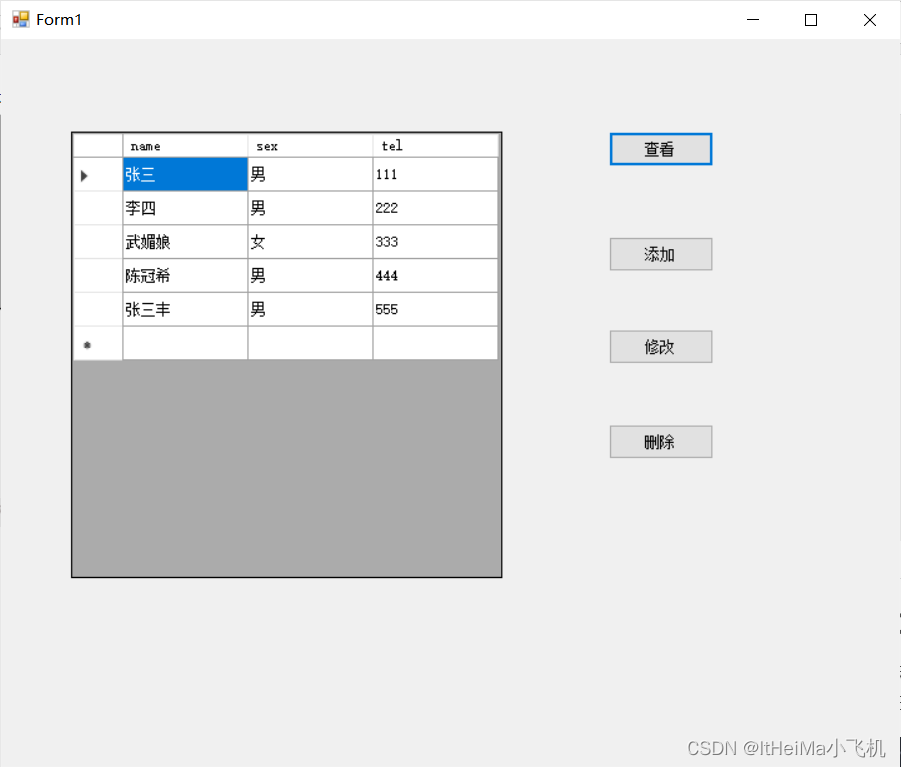This screenshot has height=767, width=901.
Task: Select the cell containing 张三
Action: 185,174
